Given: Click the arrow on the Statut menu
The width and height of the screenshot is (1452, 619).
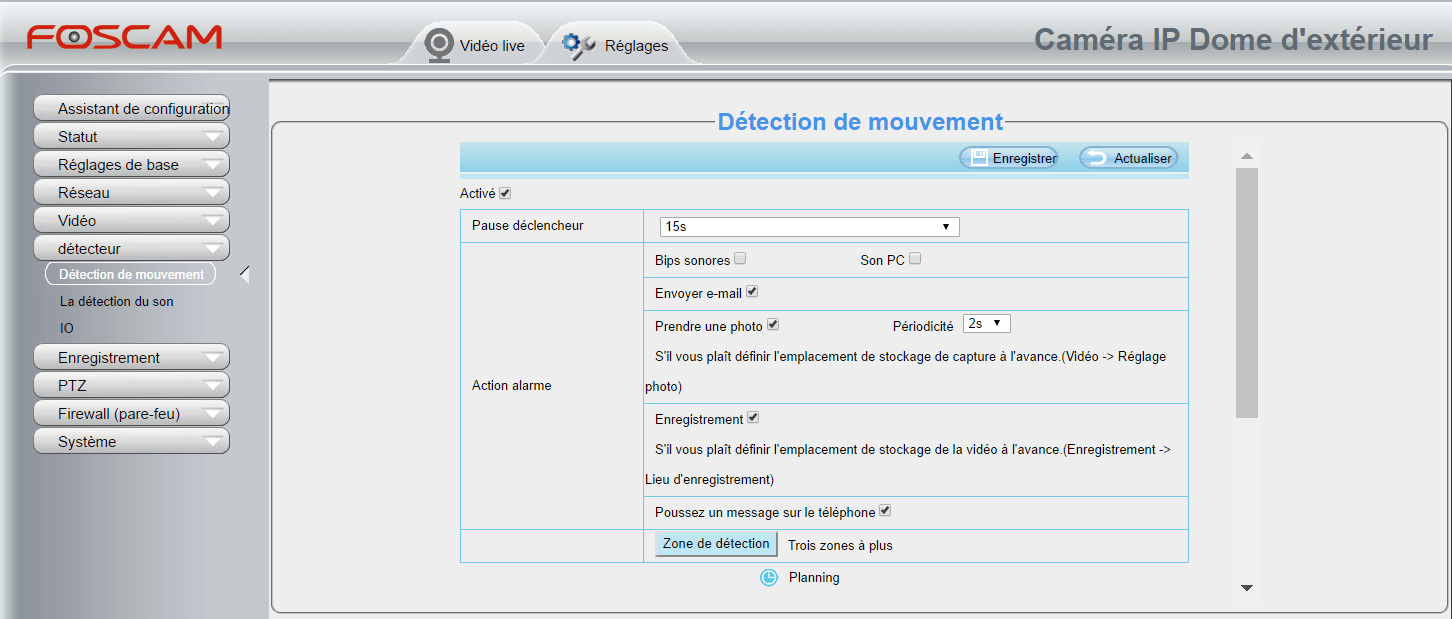Looking at the screenshot, I should pyautogui.click(x=213, y=137).
